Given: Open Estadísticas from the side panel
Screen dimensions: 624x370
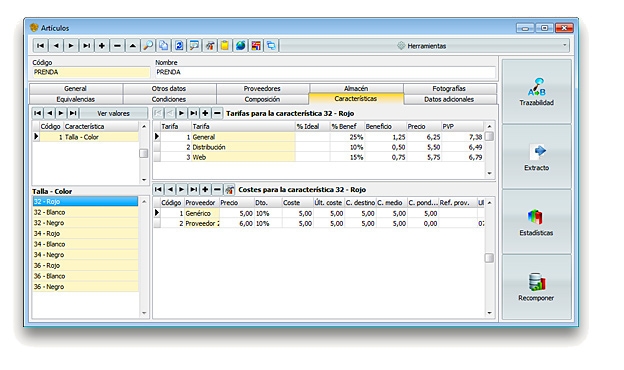Looking at the screenshot, I should point(536,222).
